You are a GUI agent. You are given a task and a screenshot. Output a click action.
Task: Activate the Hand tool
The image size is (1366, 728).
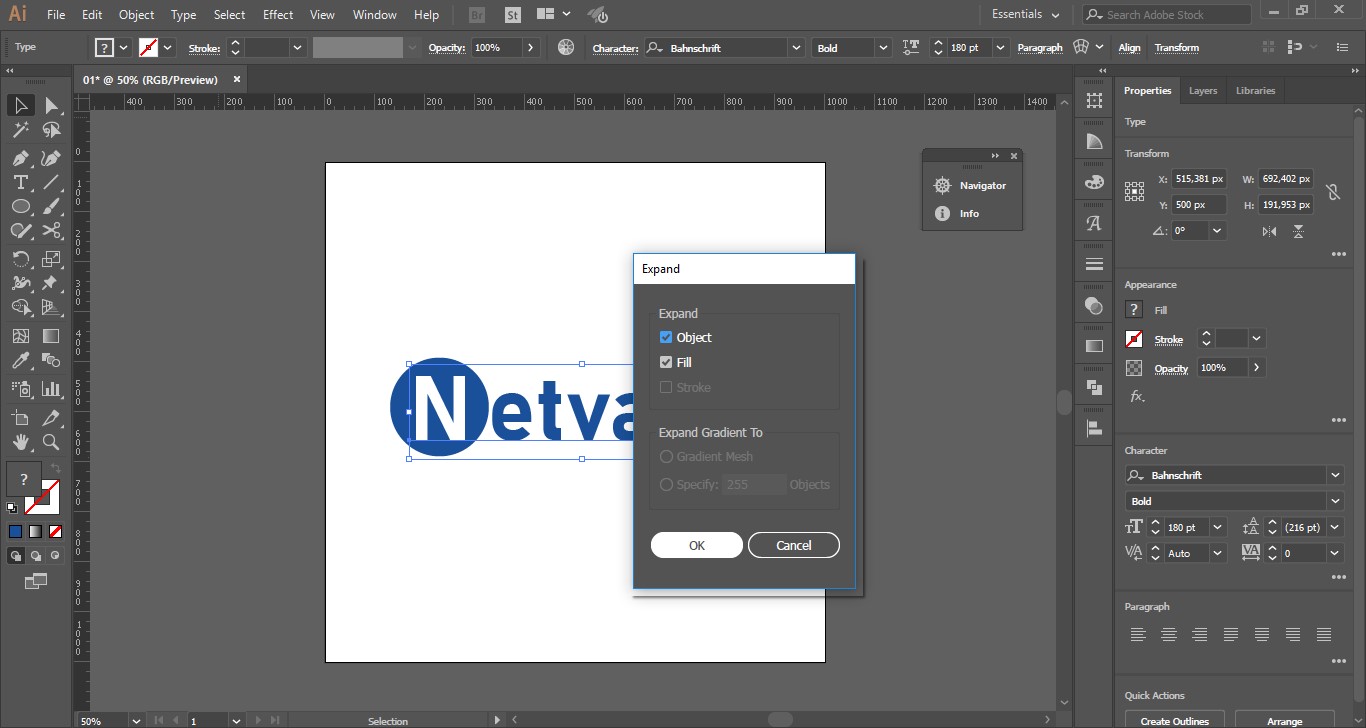(20, 442)
